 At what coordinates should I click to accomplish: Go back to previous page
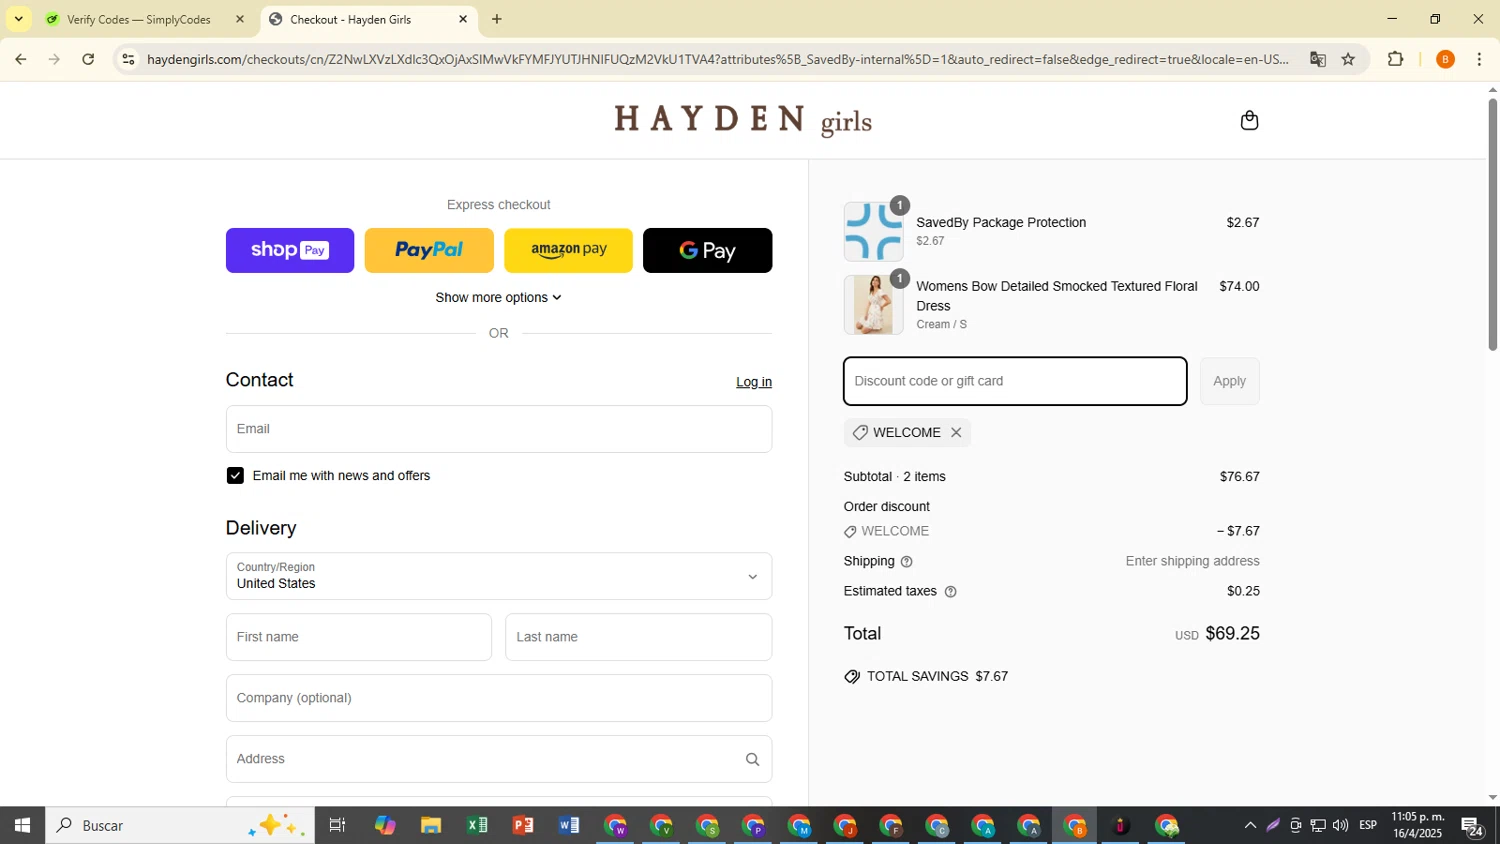pyautogui.click(x=20, y=59)
